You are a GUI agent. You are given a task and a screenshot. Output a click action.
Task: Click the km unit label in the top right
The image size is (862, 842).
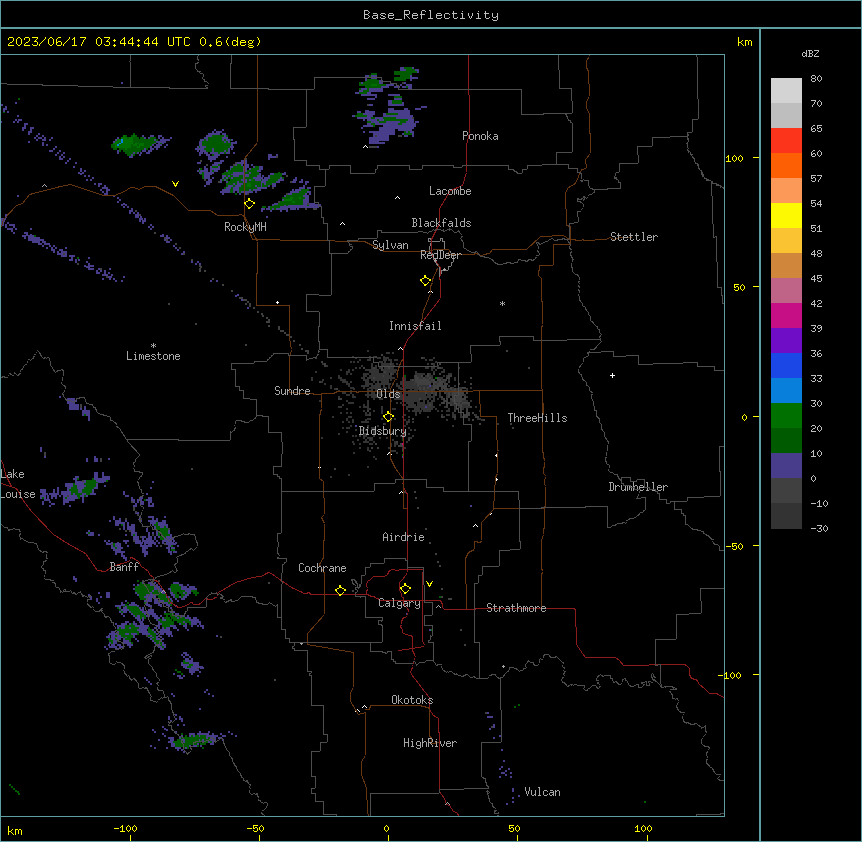tap(744, 42)
